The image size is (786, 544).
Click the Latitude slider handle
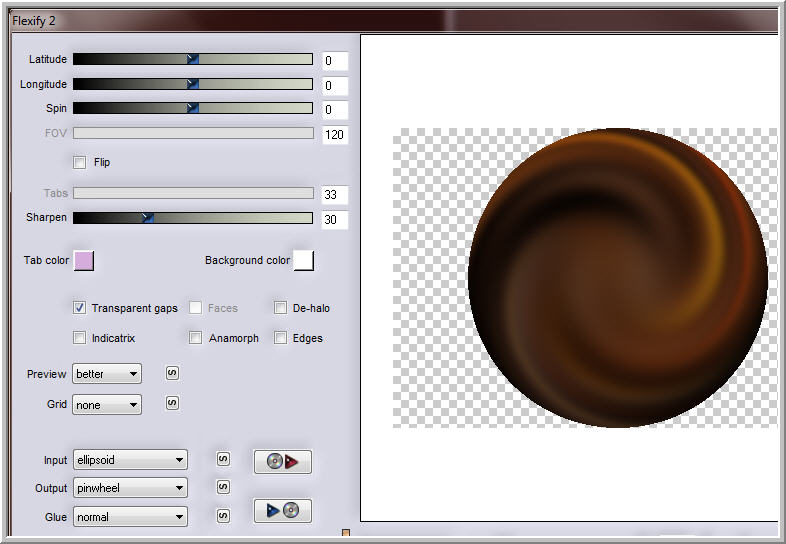point(192,59)
